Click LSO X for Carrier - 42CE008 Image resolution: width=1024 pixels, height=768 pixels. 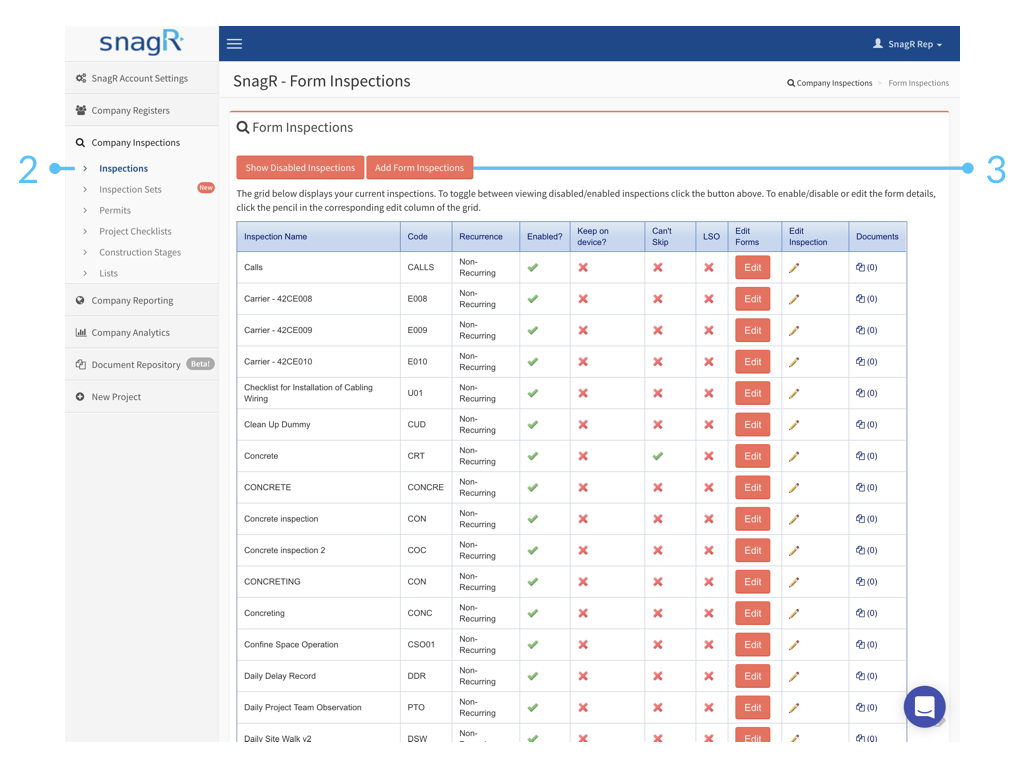pyautogui.click(x=709, y=298)
